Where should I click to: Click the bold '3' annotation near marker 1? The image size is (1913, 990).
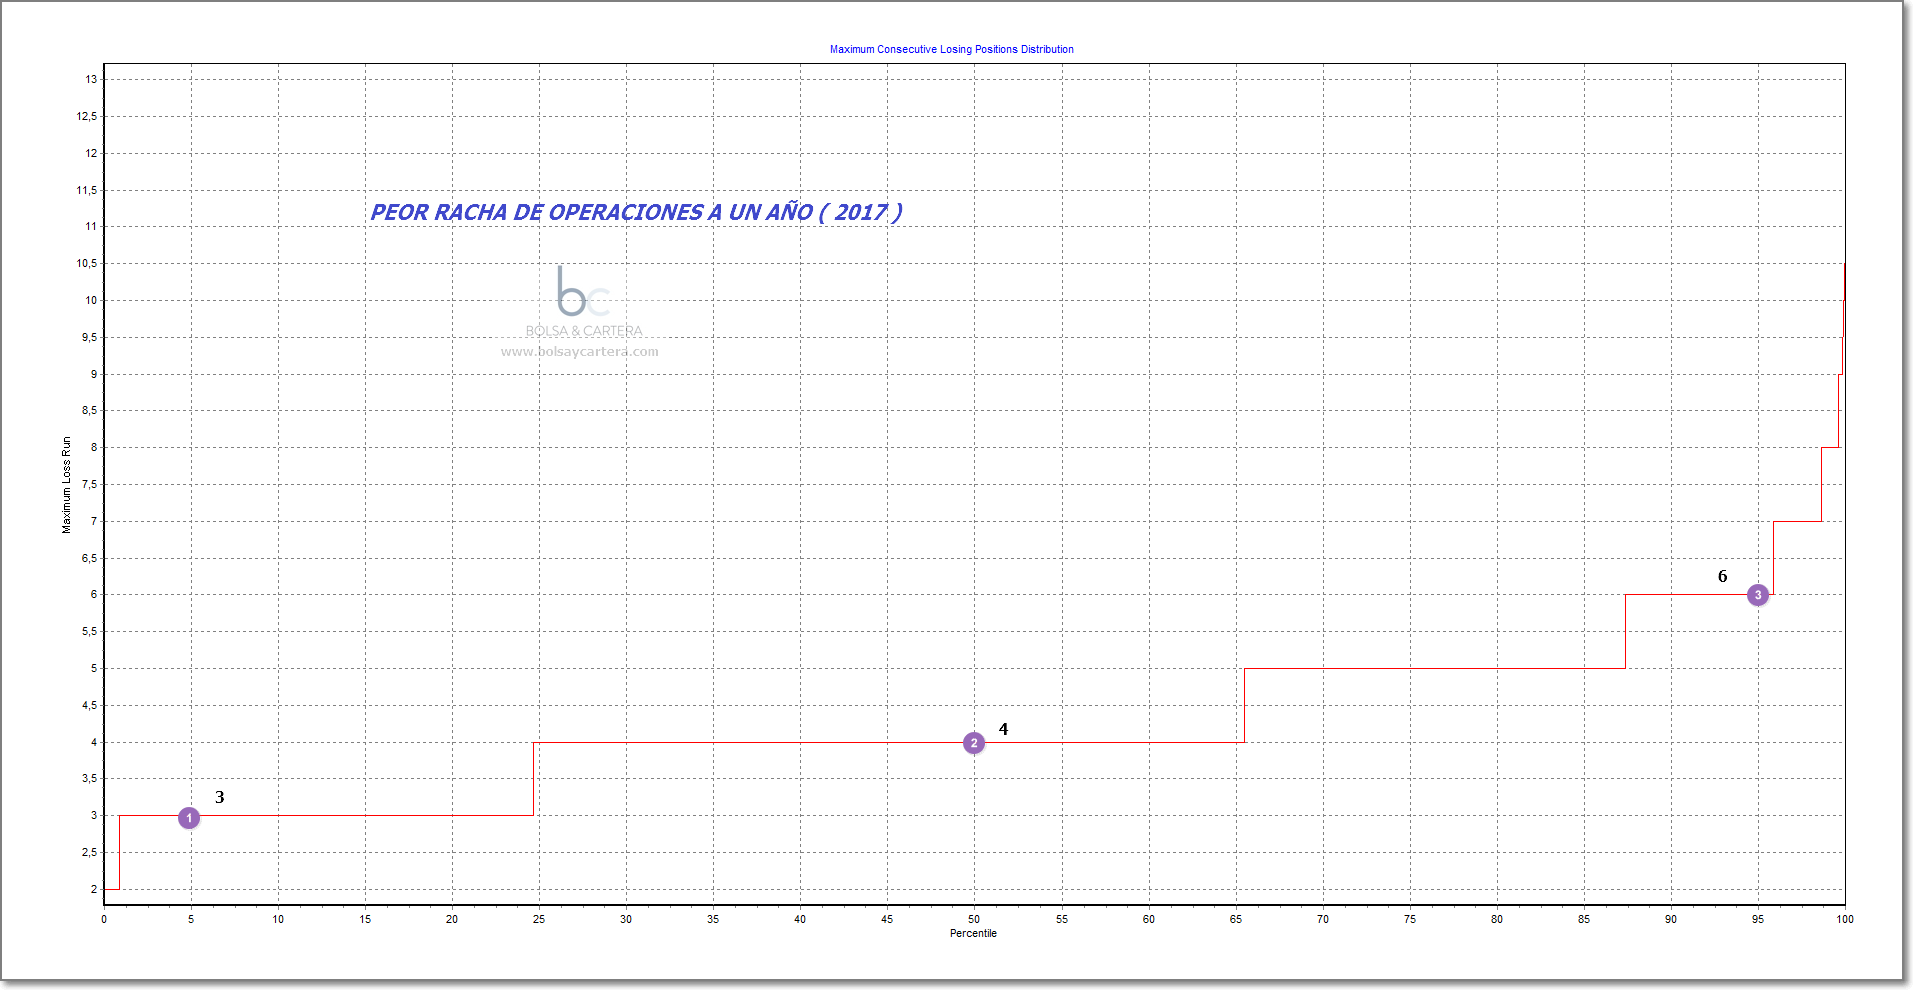[x=220, y=797]
